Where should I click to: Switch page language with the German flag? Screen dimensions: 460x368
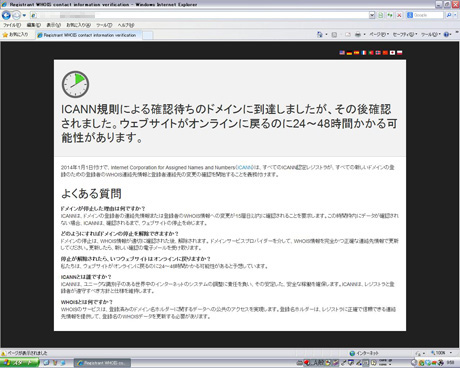point(349,53)
